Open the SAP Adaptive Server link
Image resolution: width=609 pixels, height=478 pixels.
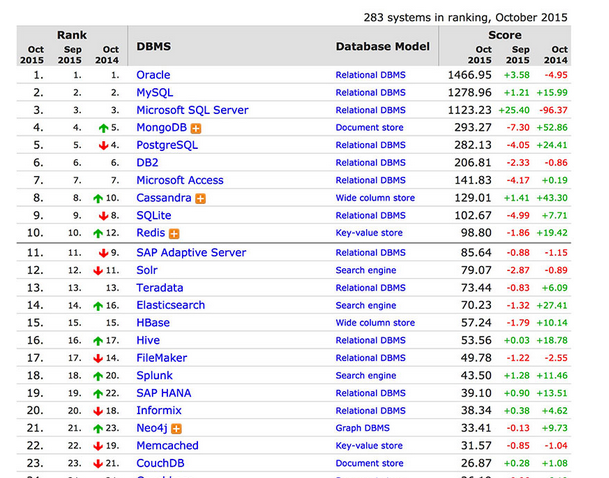click(x=191, y=253)
